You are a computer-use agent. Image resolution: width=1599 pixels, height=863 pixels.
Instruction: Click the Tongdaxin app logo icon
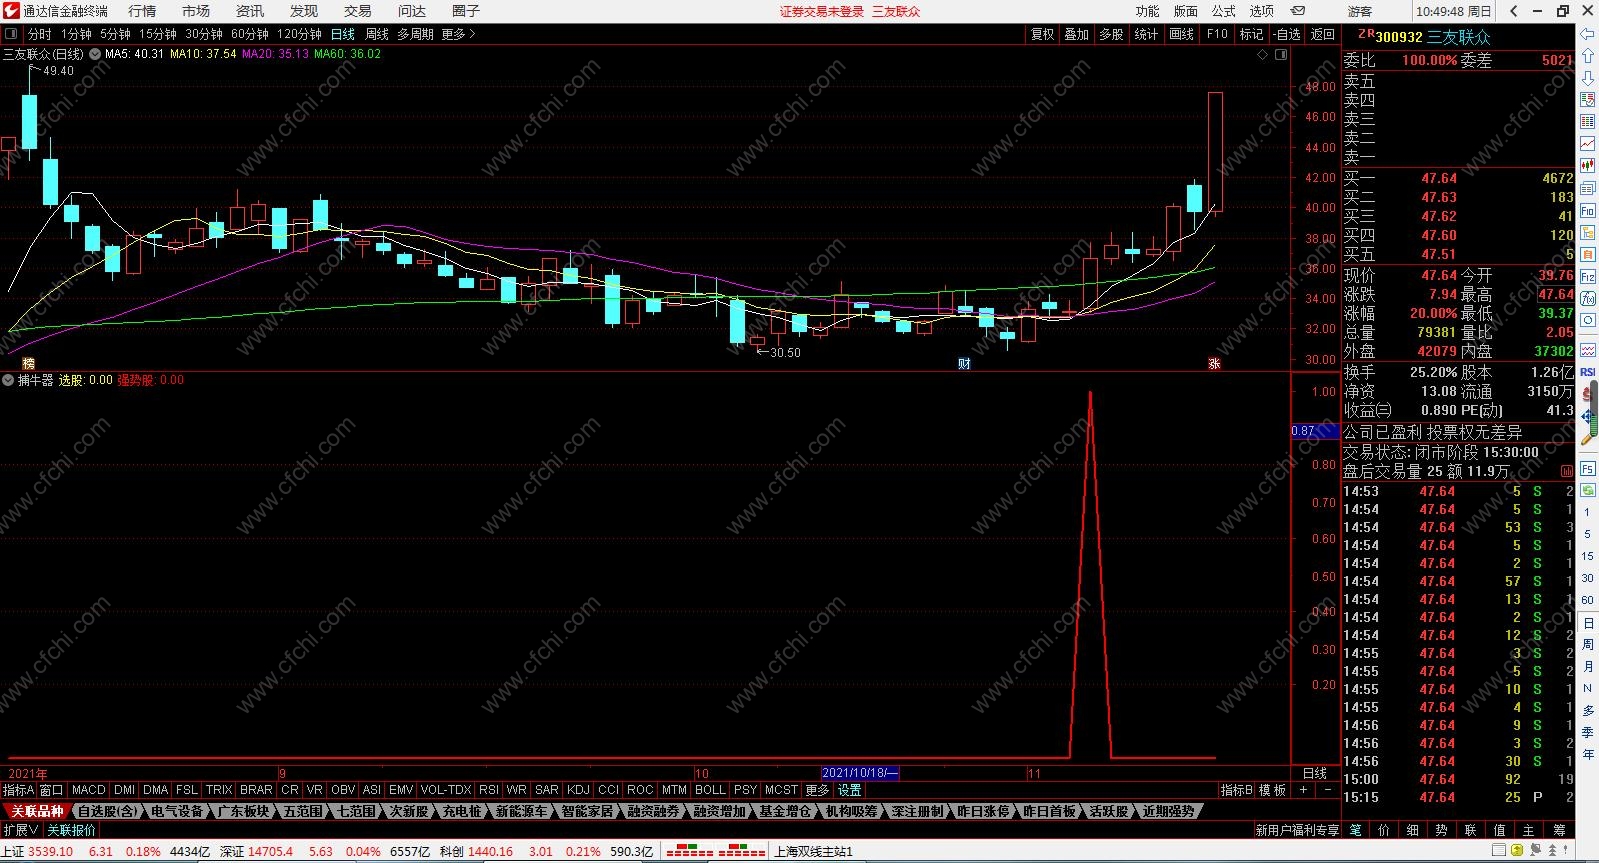pos(11,11)
